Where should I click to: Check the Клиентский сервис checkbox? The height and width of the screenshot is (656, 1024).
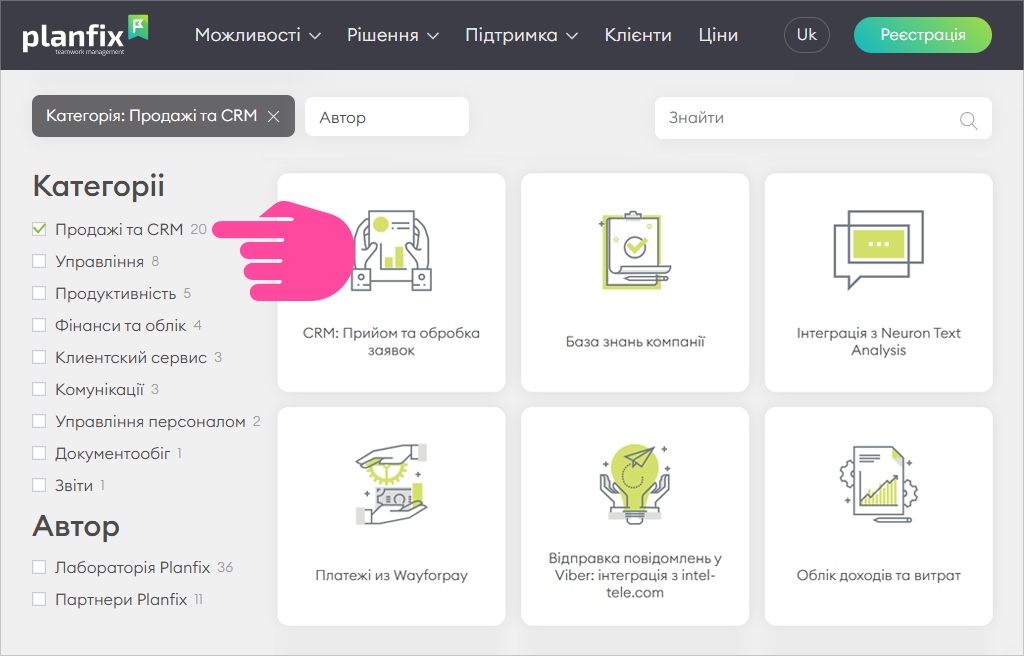(x=39, y=357)
